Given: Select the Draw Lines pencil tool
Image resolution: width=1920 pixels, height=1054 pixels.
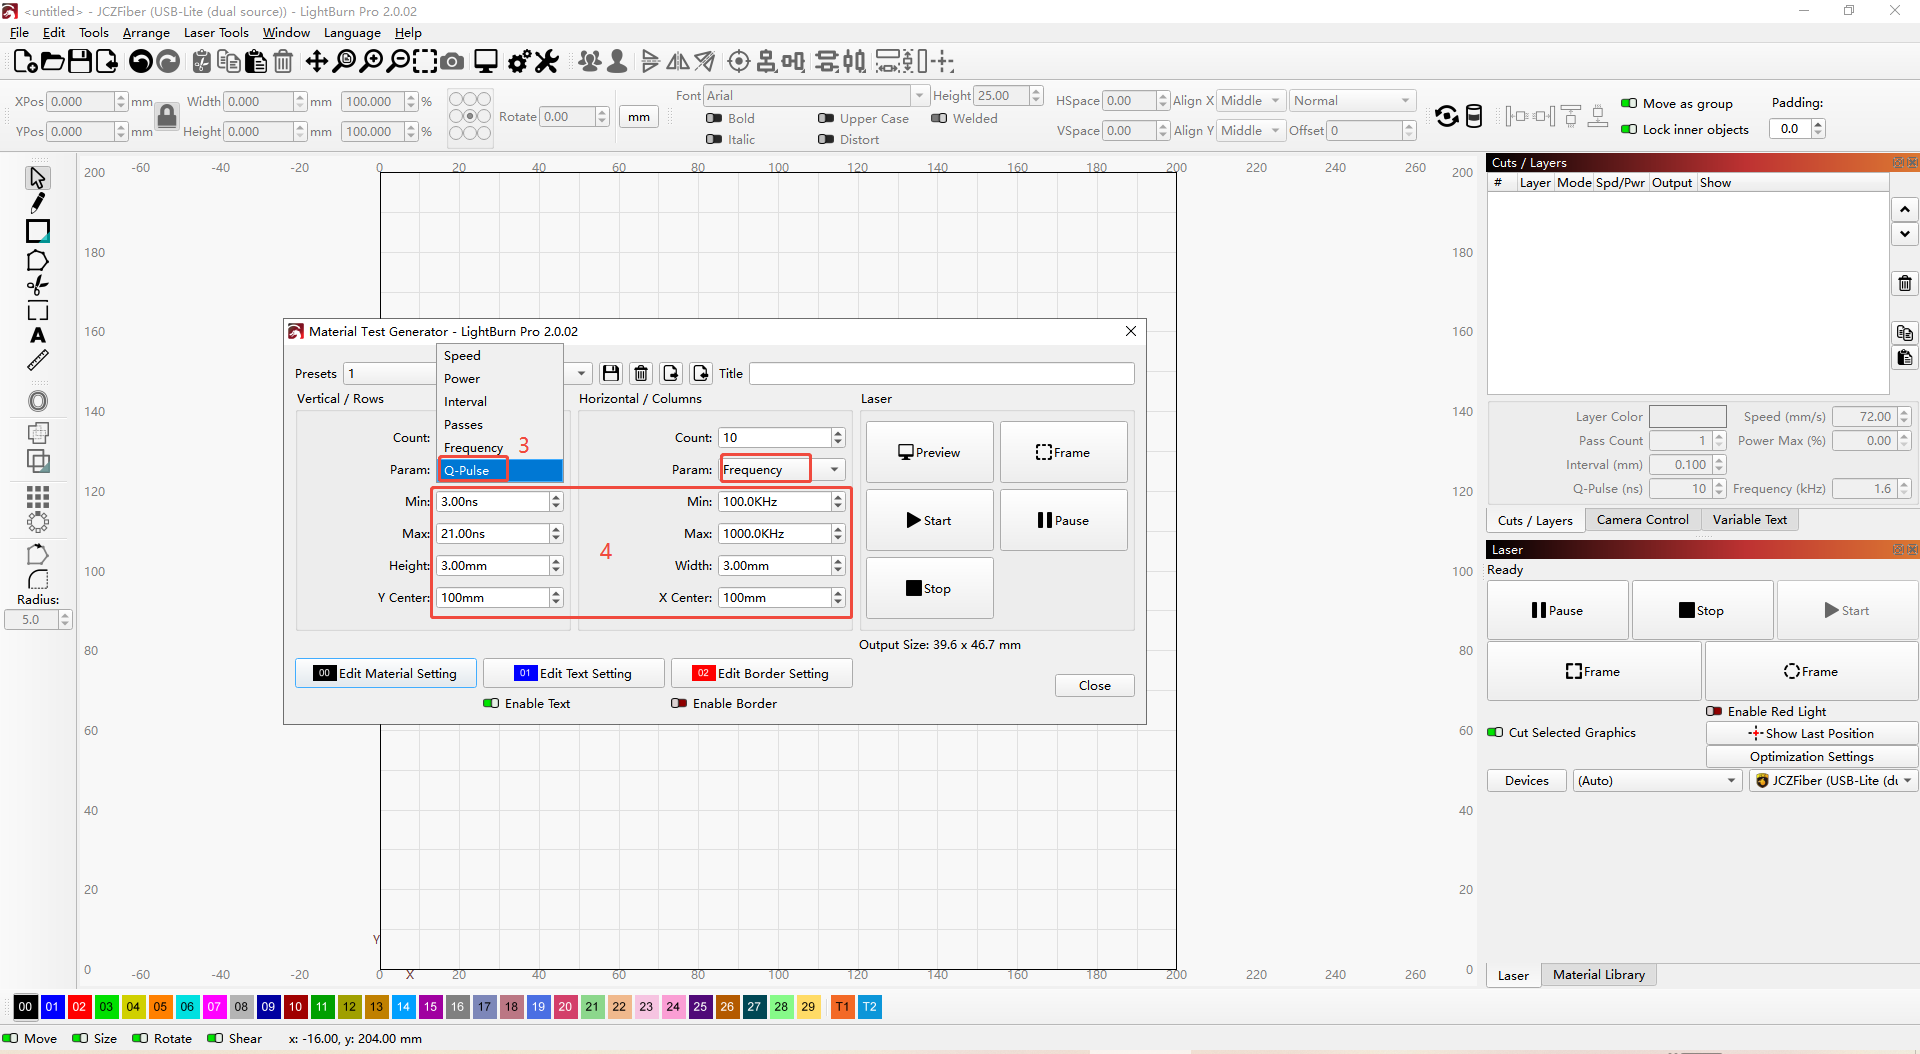Looking at the screenshot, I should 37,203.
